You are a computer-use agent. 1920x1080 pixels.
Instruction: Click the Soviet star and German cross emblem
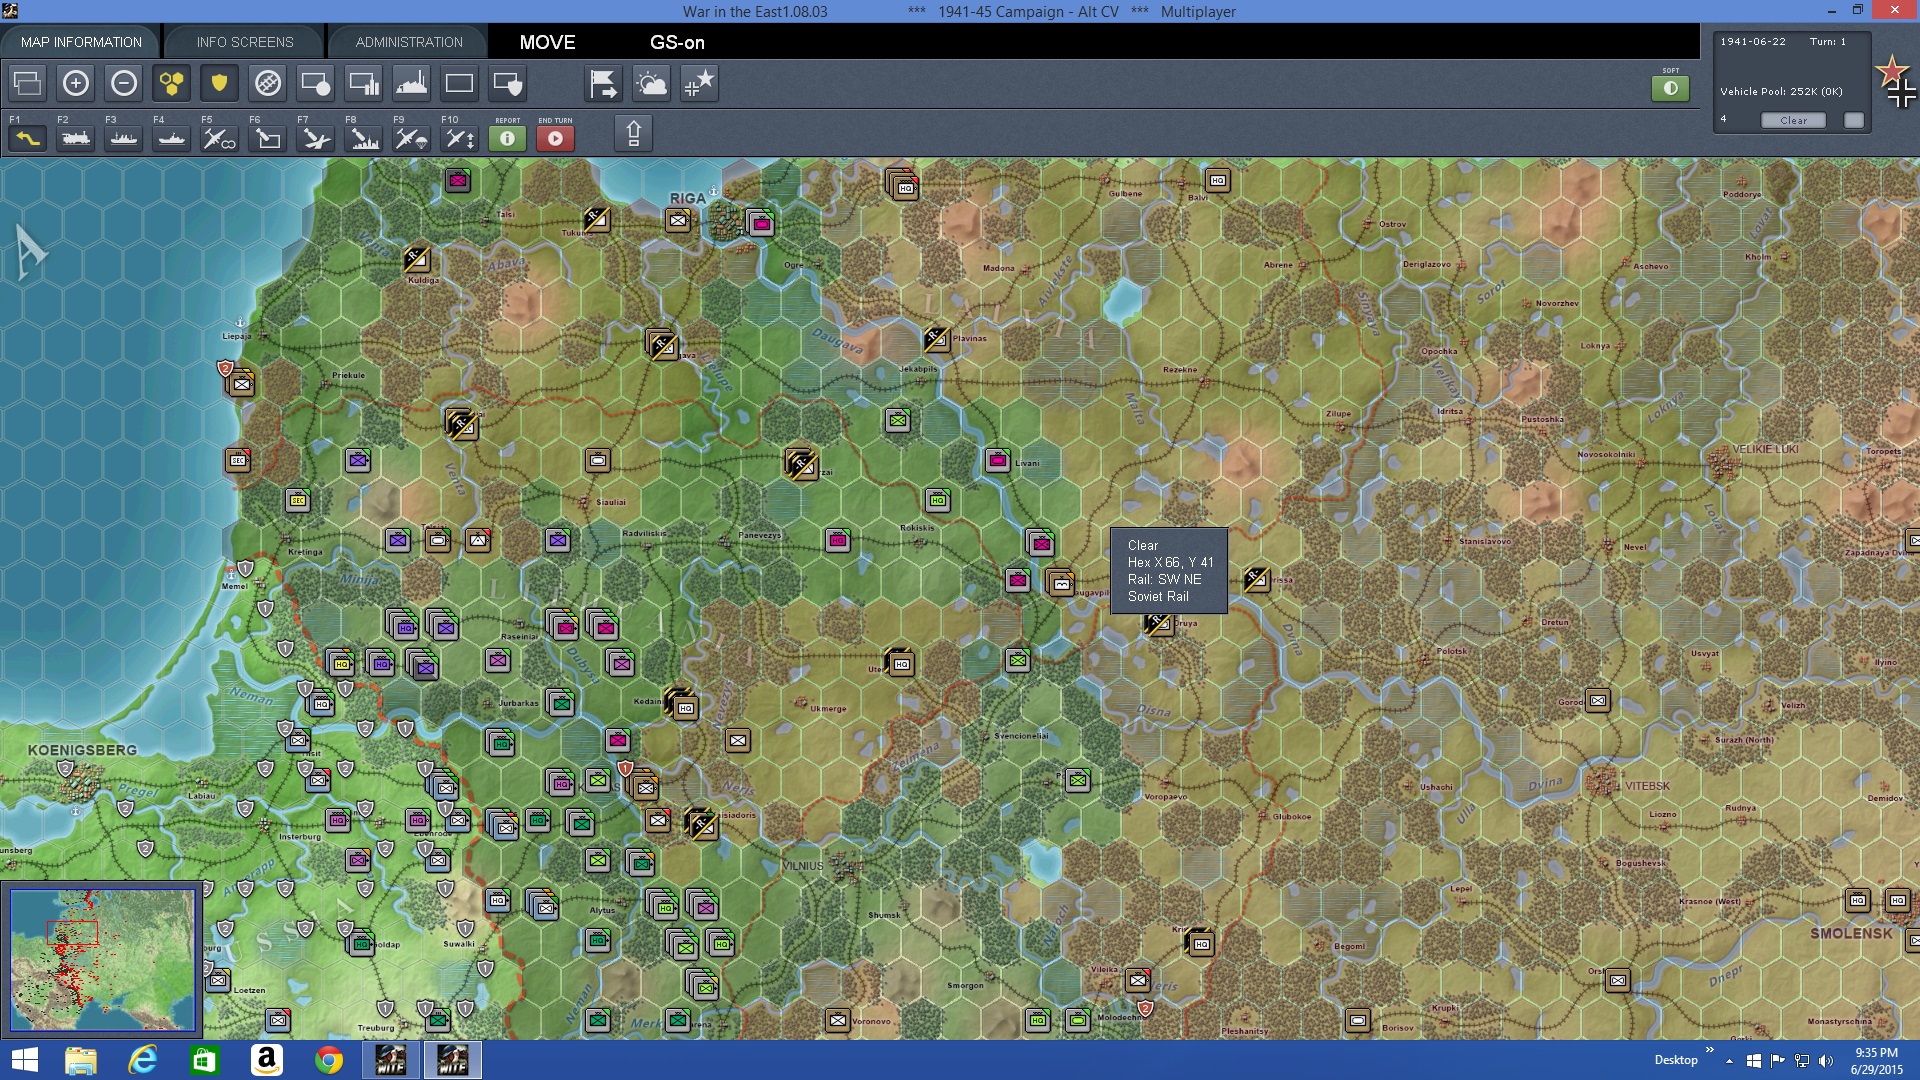pos(1896,82)
